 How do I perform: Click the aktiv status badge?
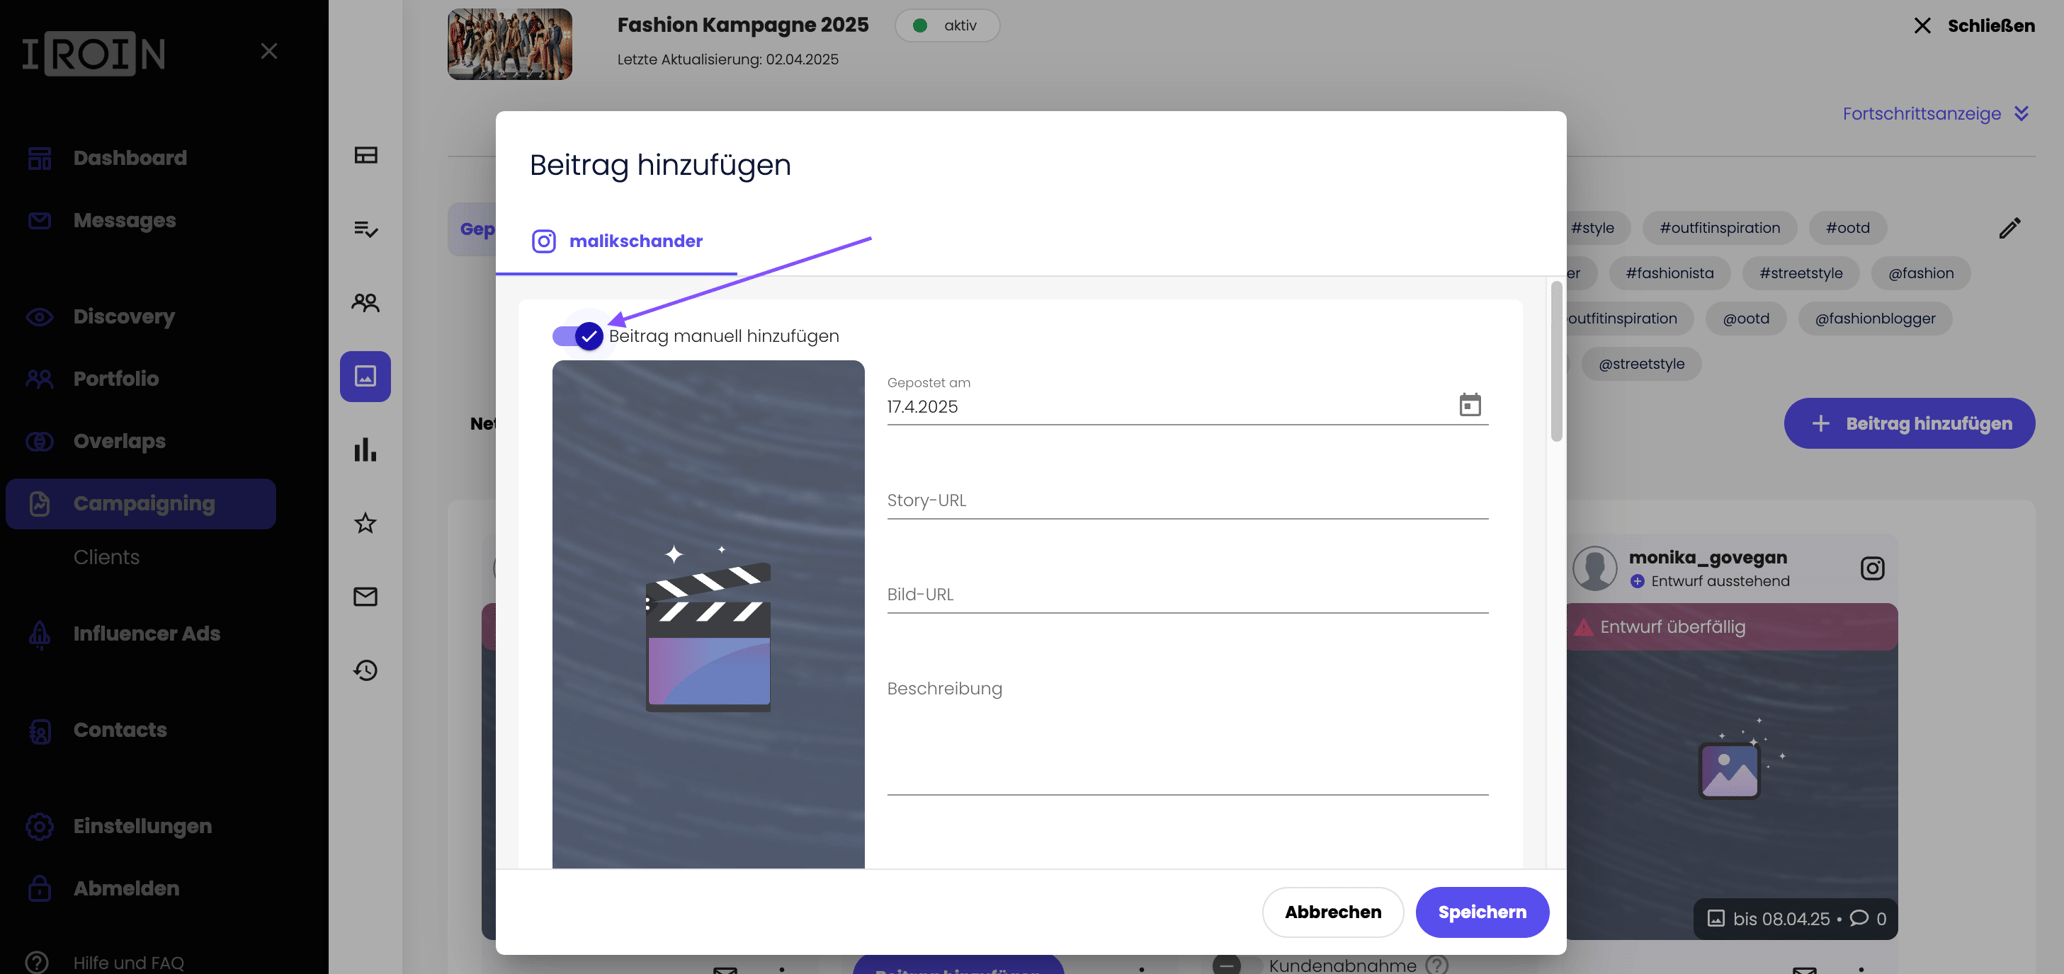pyautogui.click(x=946, y=26)
